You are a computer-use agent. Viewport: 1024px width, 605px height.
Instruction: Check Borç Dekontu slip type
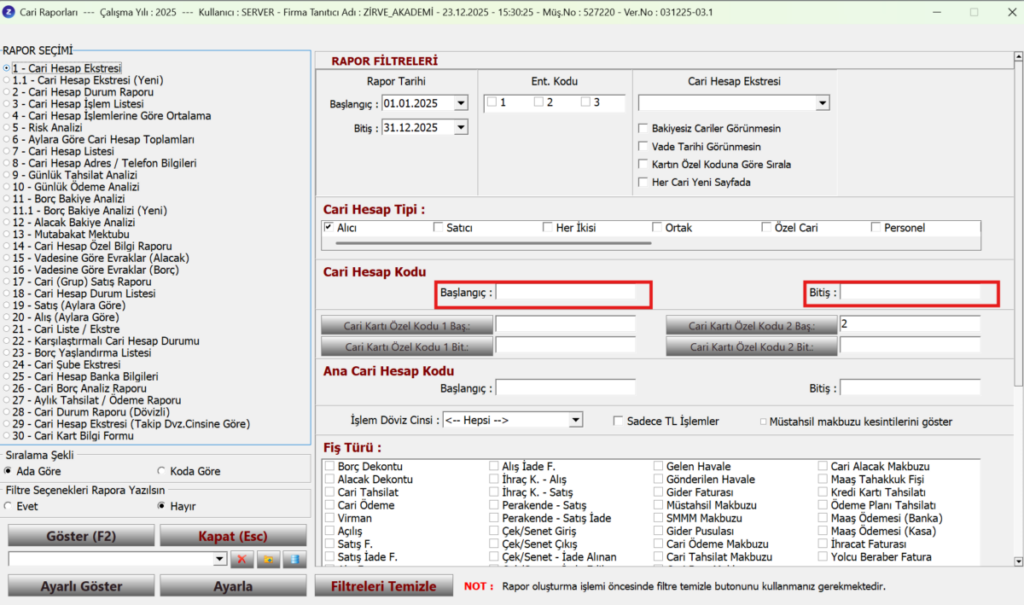tap(330, 466)
